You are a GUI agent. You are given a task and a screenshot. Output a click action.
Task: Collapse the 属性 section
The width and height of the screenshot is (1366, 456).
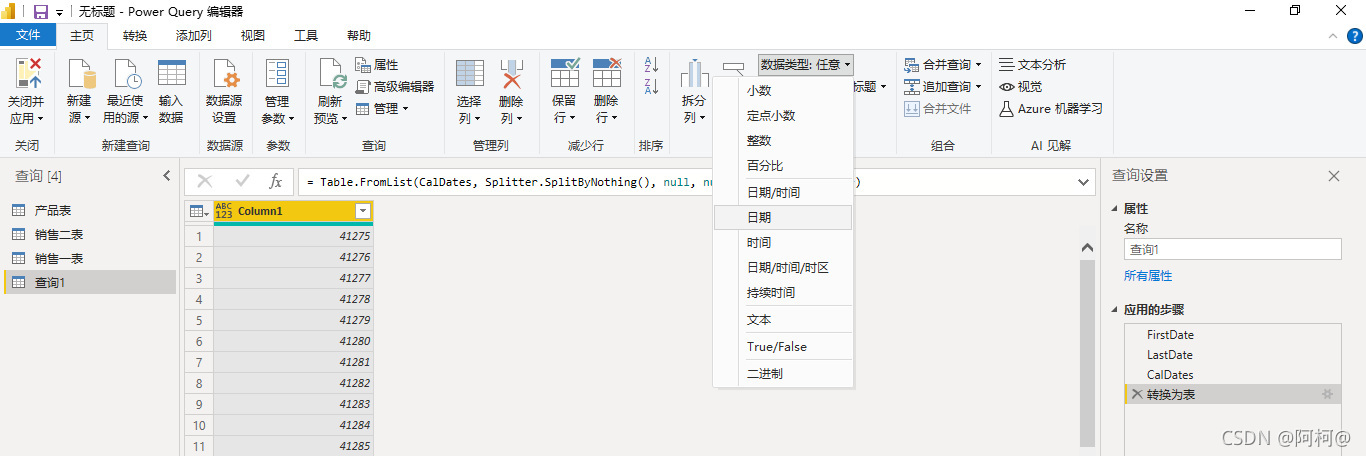(x=1116, y=209)
